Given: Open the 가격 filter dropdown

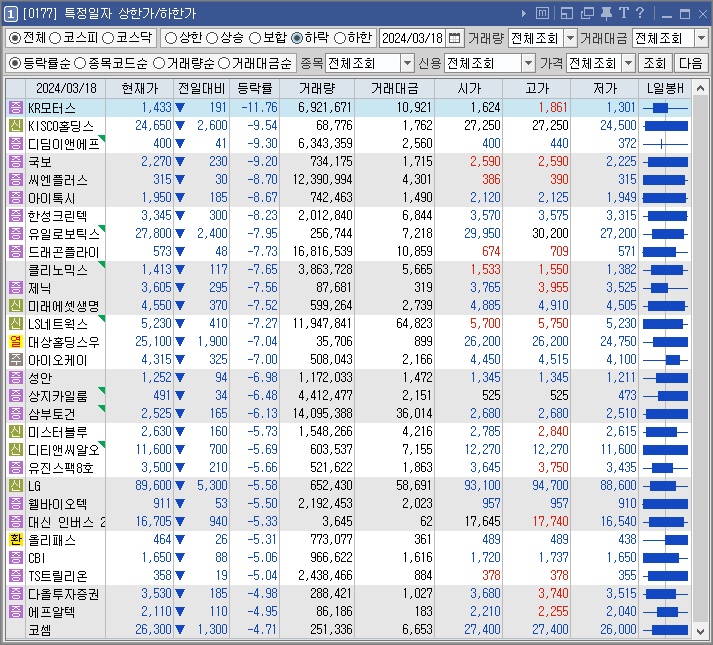Looking at the screenshot, I should click(628, 64).
